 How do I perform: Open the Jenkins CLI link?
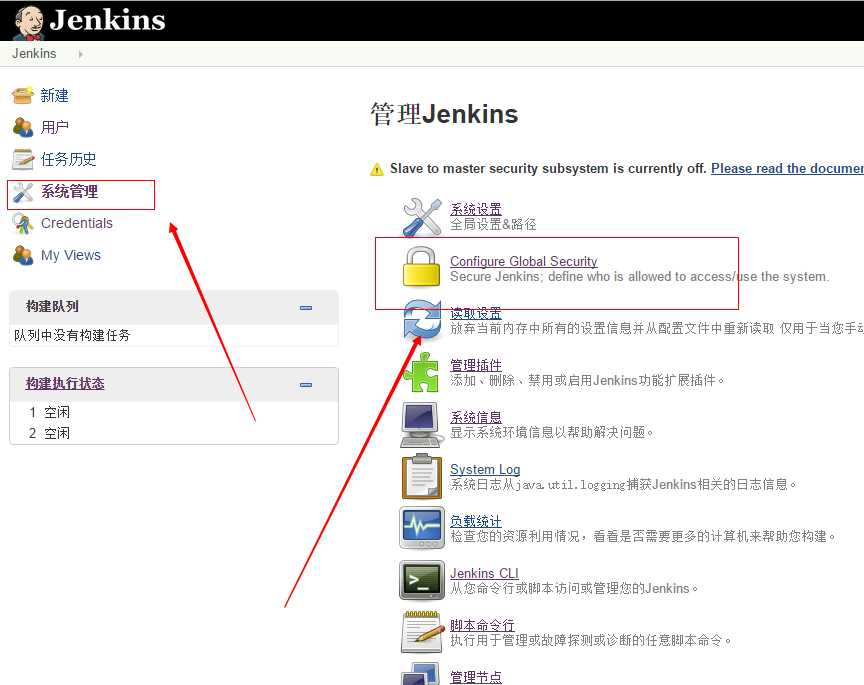click(x=484, y=573)
